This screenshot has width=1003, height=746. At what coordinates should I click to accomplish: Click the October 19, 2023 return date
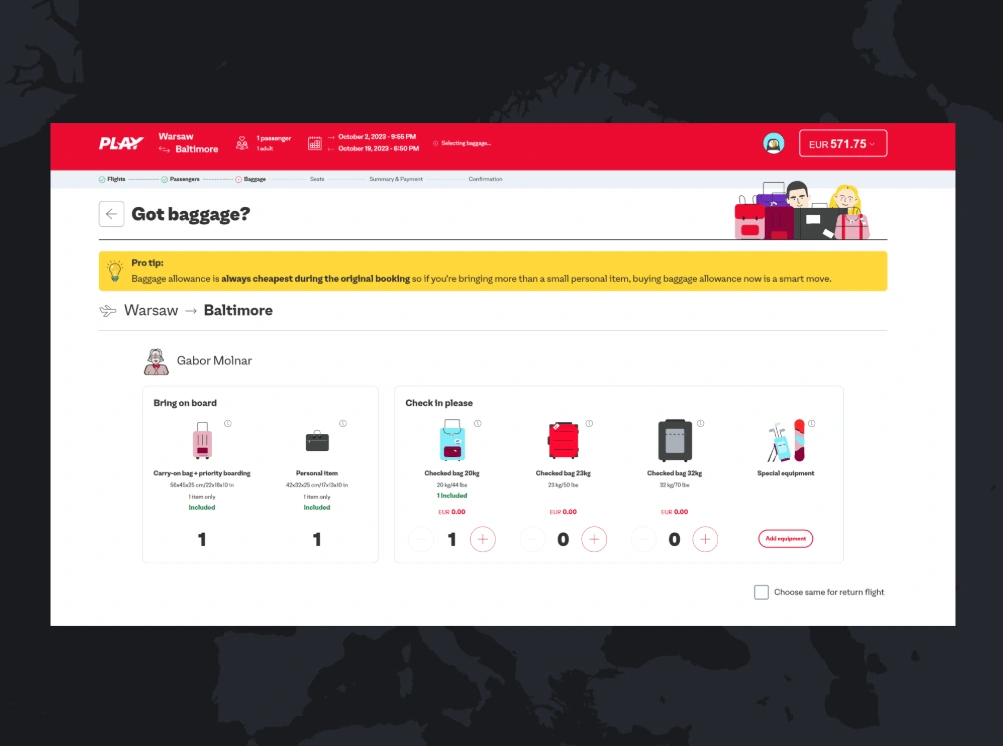click(x=379, y=148)
